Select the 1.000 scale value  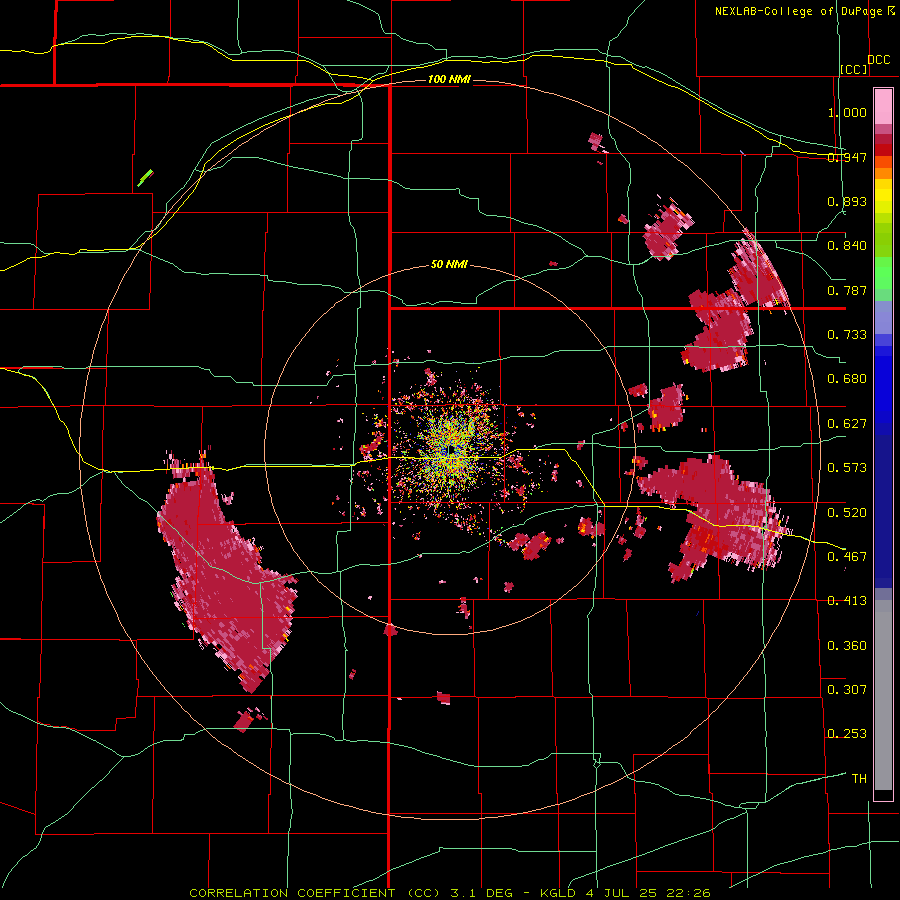coord(847,112)
